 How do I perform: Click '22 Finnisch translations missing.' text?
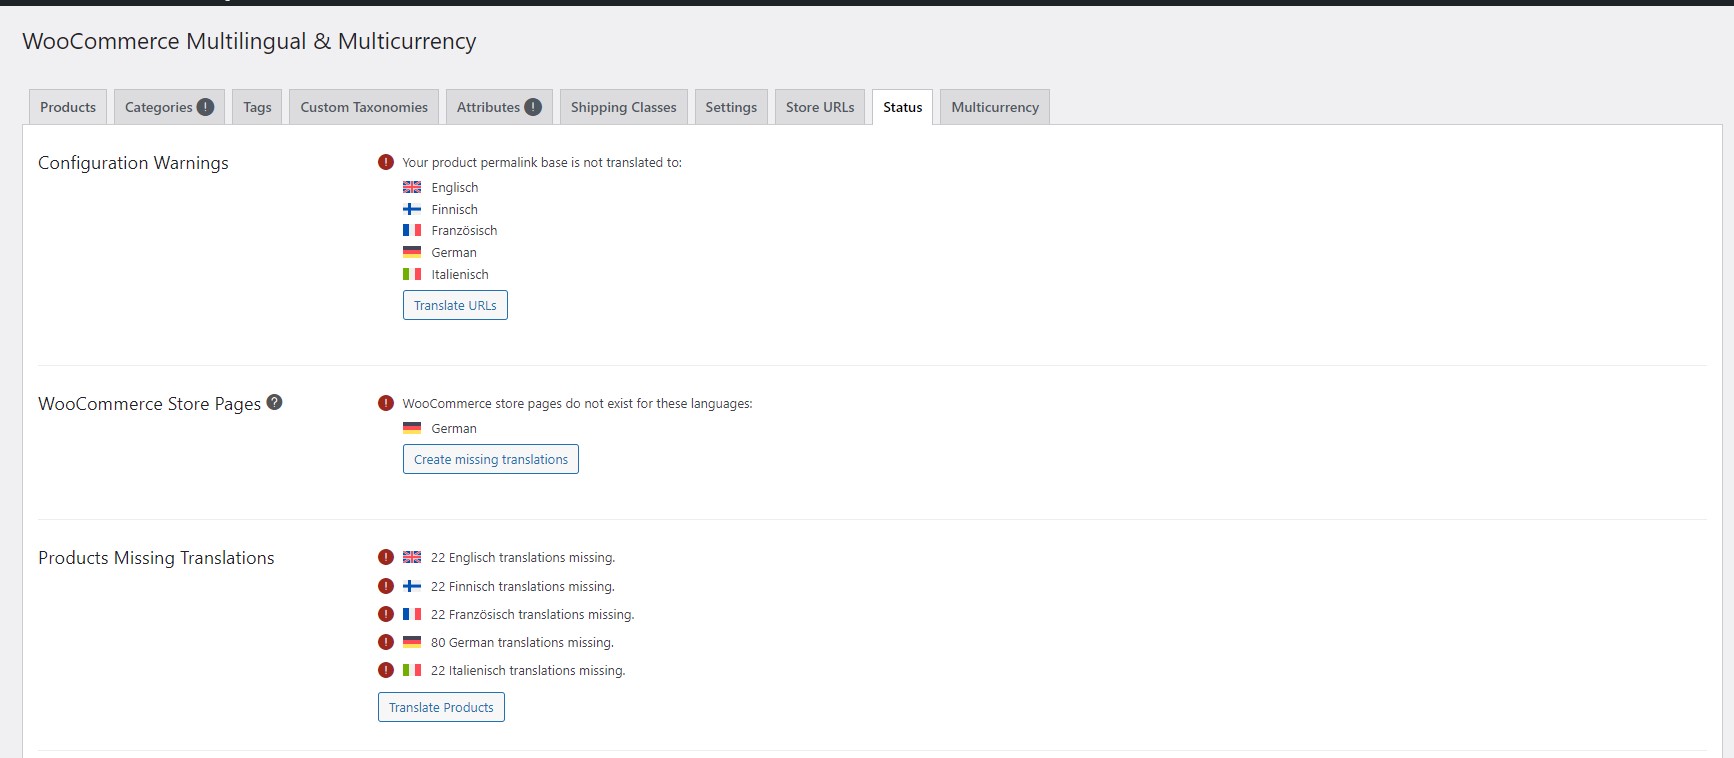pyautogui.click(x=523, y=587)
